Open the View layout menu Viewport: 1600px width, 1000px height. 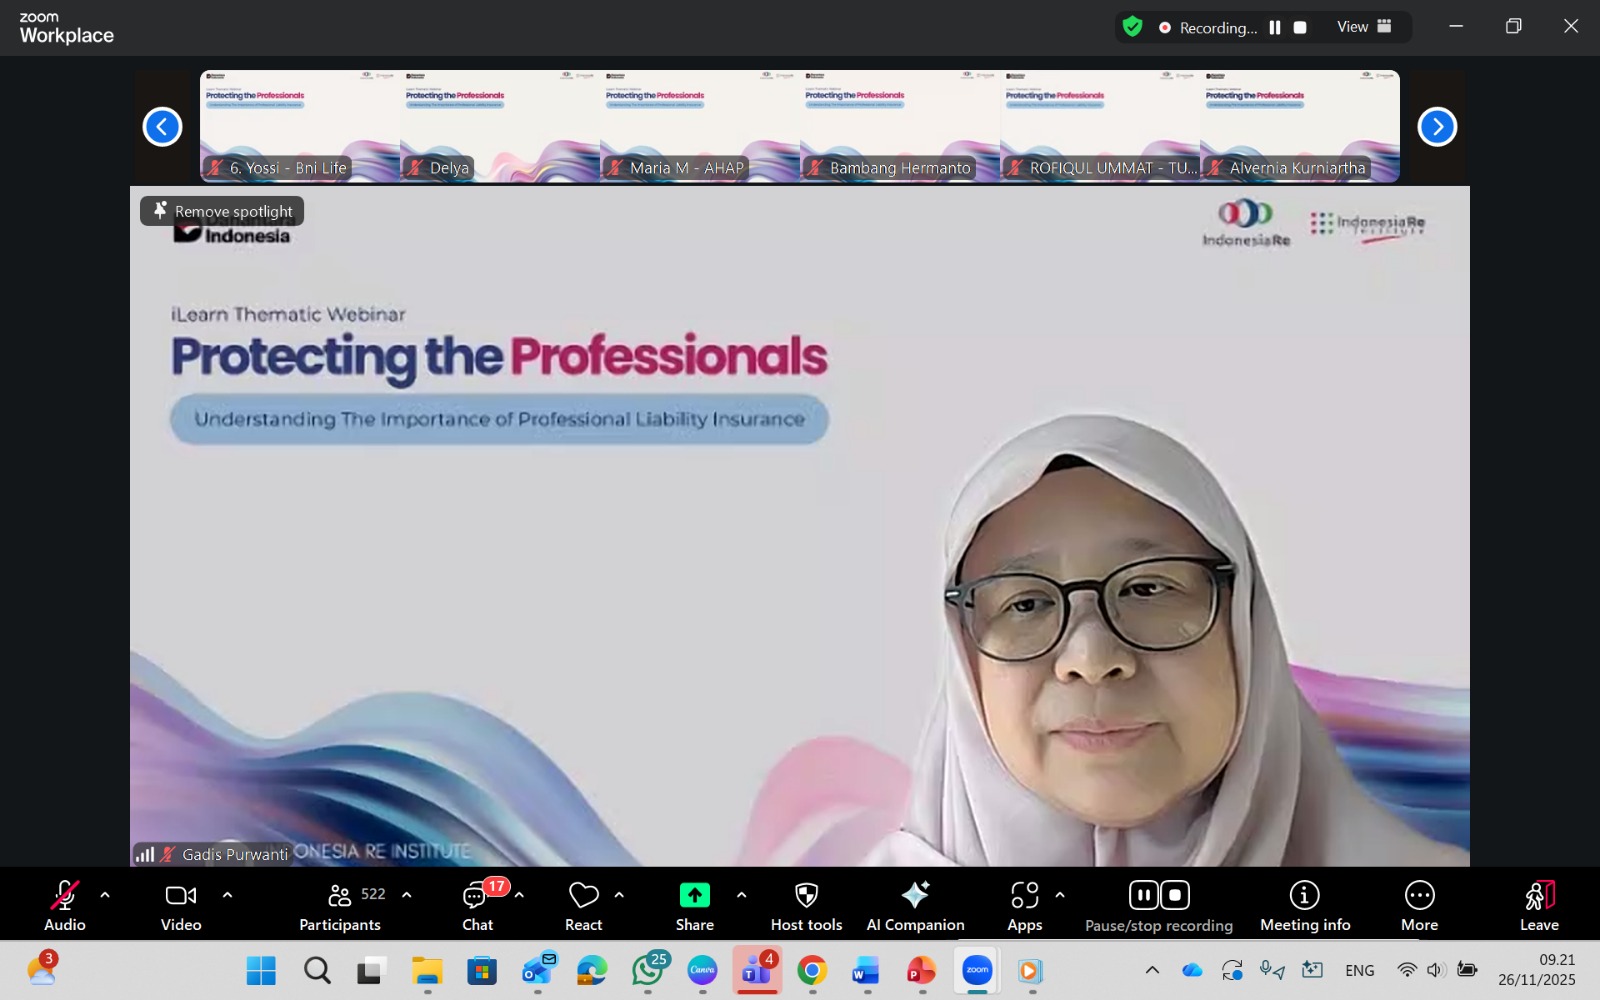click(1364, 27)
